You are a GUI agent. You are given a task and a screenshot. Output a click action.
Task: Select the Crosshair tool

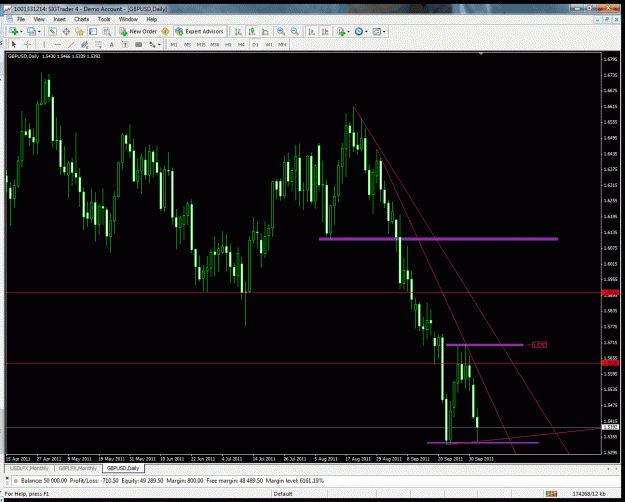[28, 45]
